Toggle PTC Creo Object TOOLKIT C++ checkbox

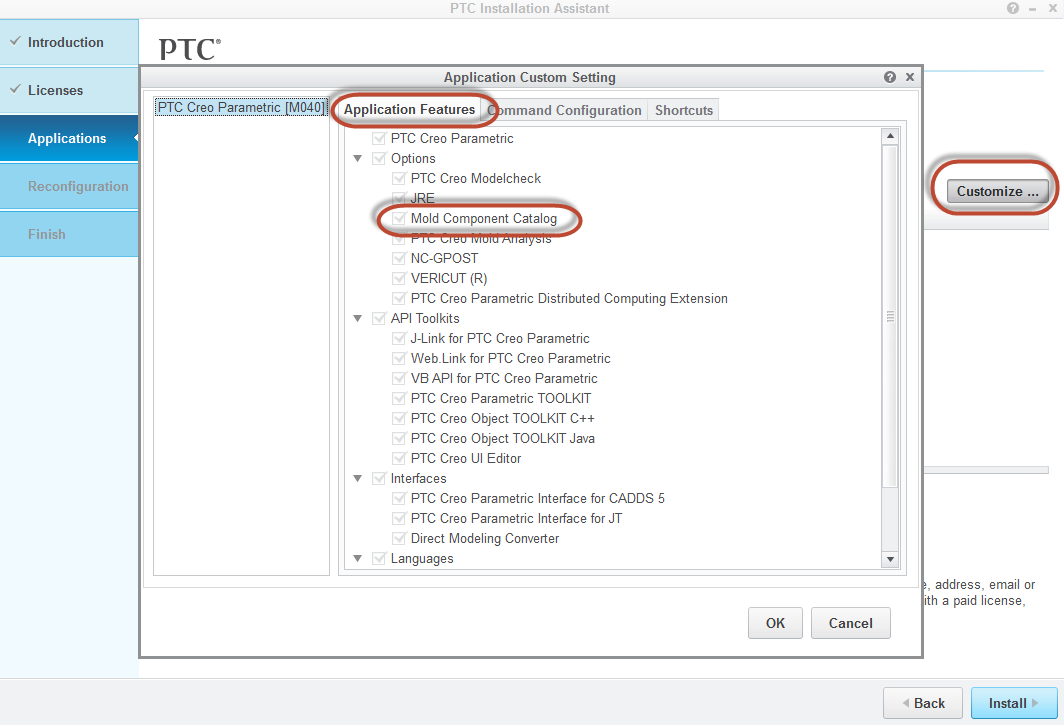tap(399, 419)
